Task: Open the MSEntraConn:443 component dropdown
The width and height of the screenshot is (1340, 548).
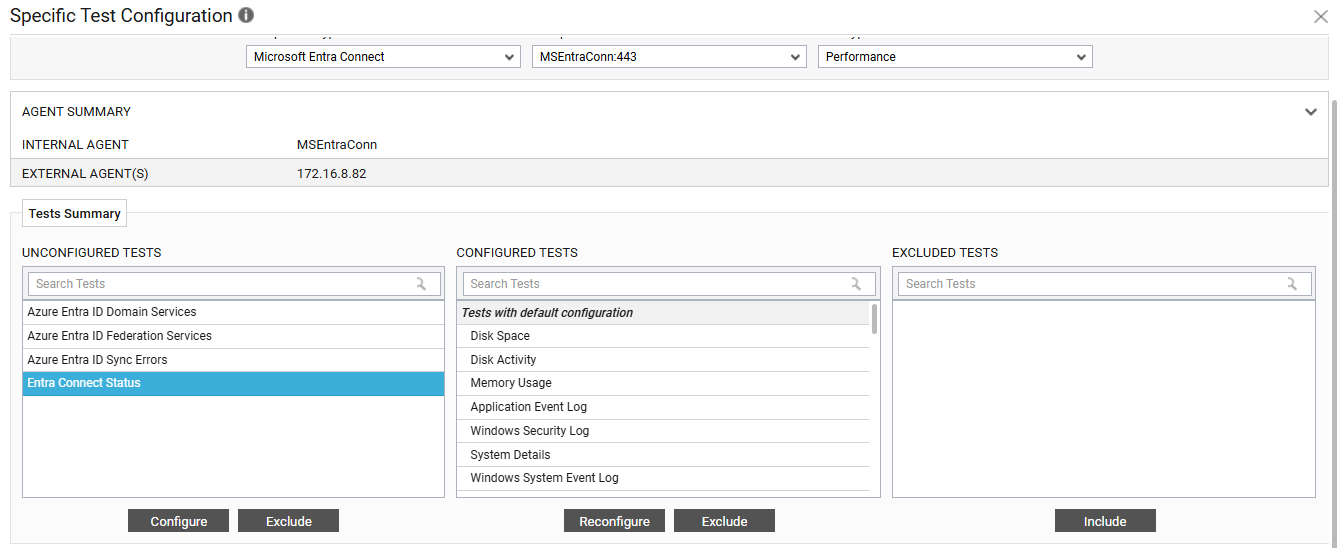Action: [669, 57]
